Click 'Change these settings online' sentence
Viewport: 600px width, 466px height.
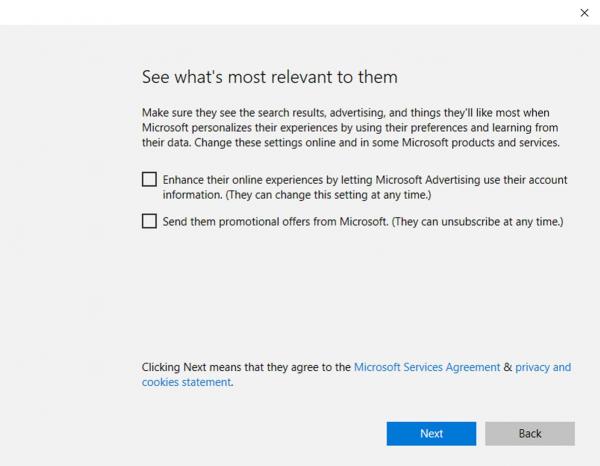(x=290, y=143)
